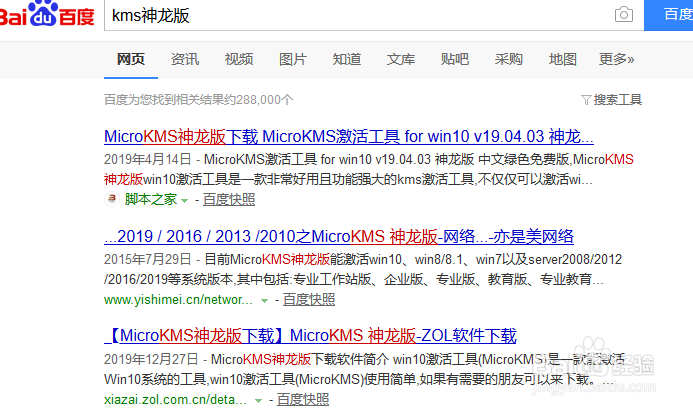Screen dimensions: 693x411
Task: Click the 脚本之家 source link
Action: click(151, 199)
